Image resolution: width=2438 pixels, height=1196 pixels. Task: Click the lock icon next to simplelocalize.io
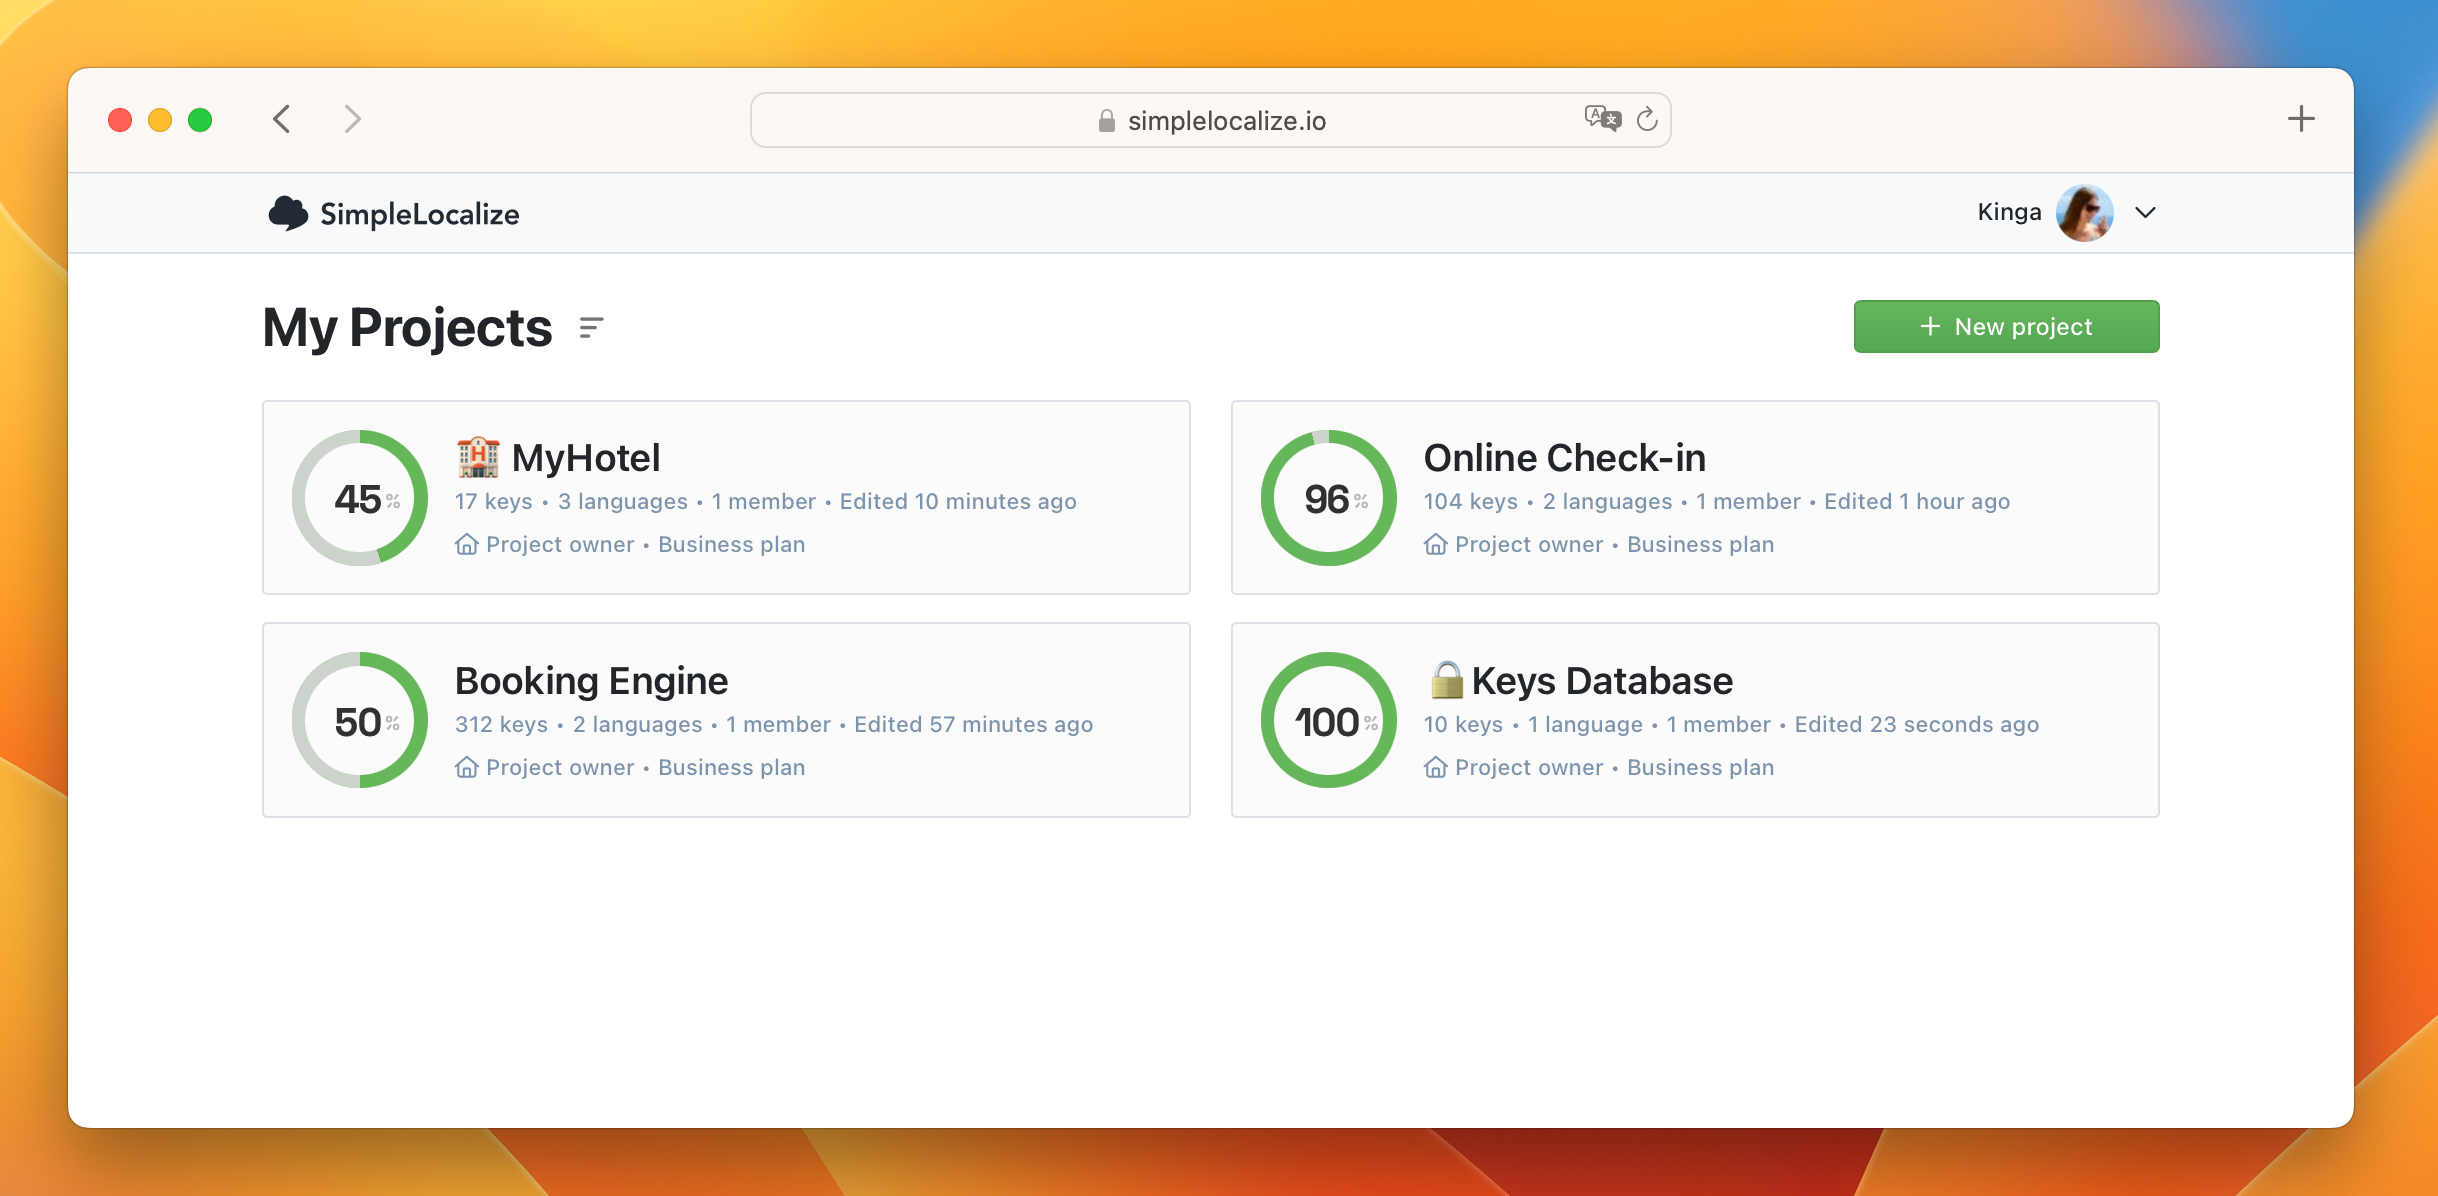pos(1106,120)
